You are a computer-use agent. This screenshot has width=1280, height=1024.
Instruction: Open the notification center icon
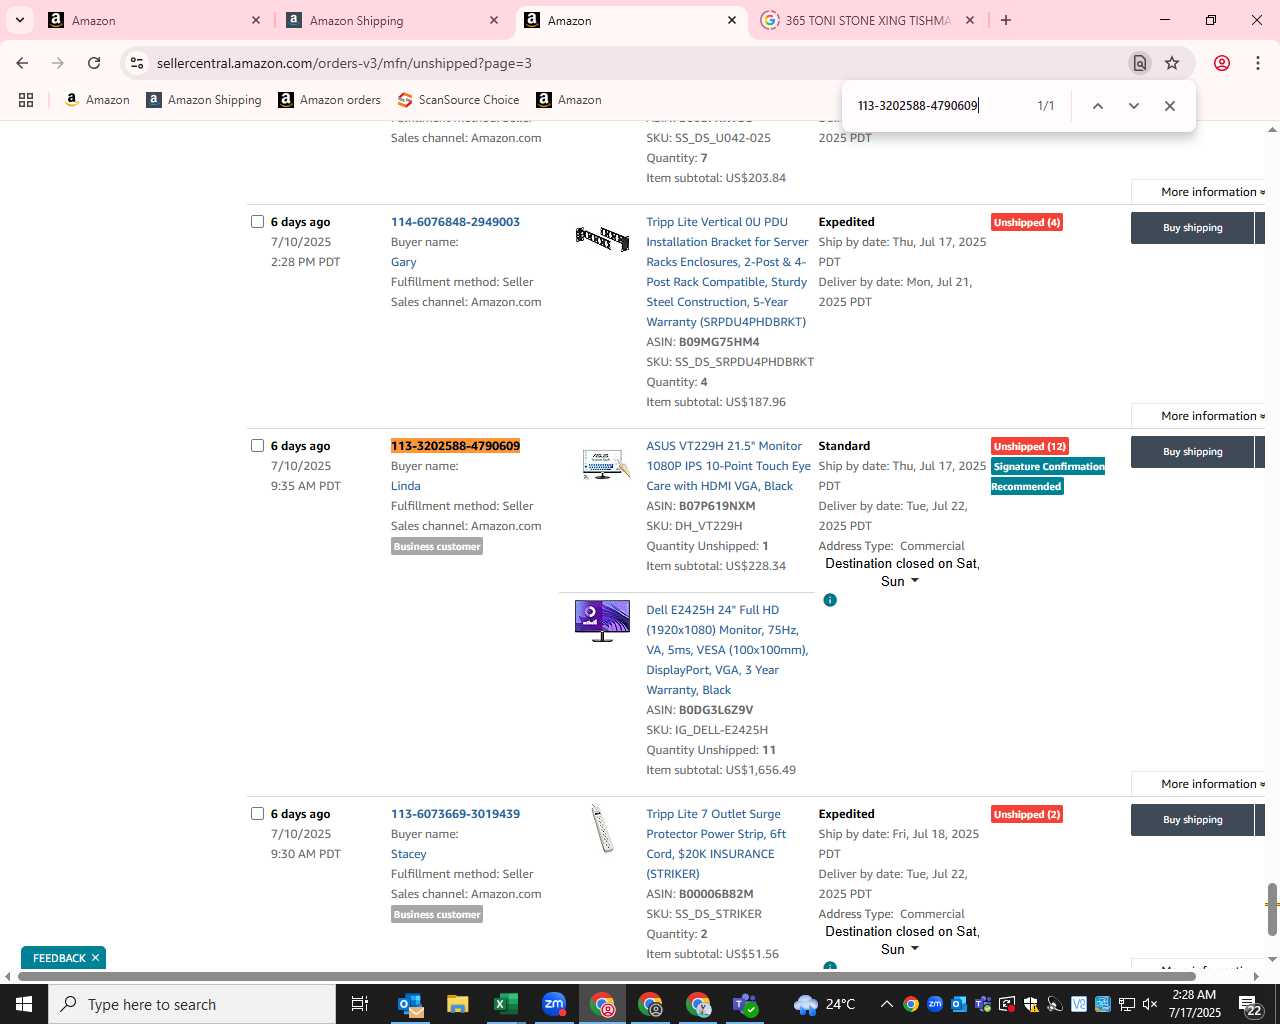[x=1250, y=1006]
